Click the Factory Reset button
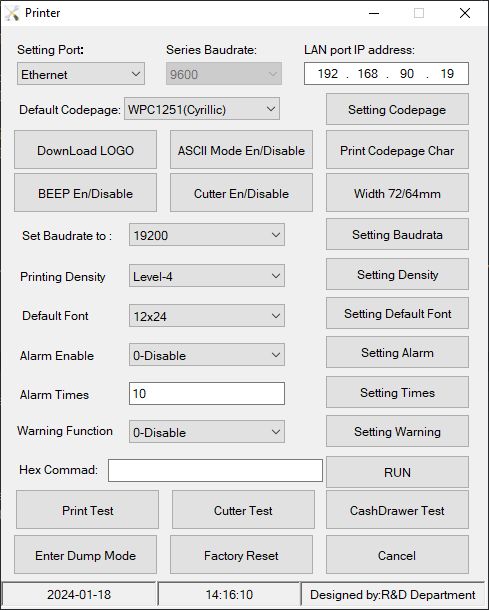Viewport: 489px width, 610px height. (241, 555)
